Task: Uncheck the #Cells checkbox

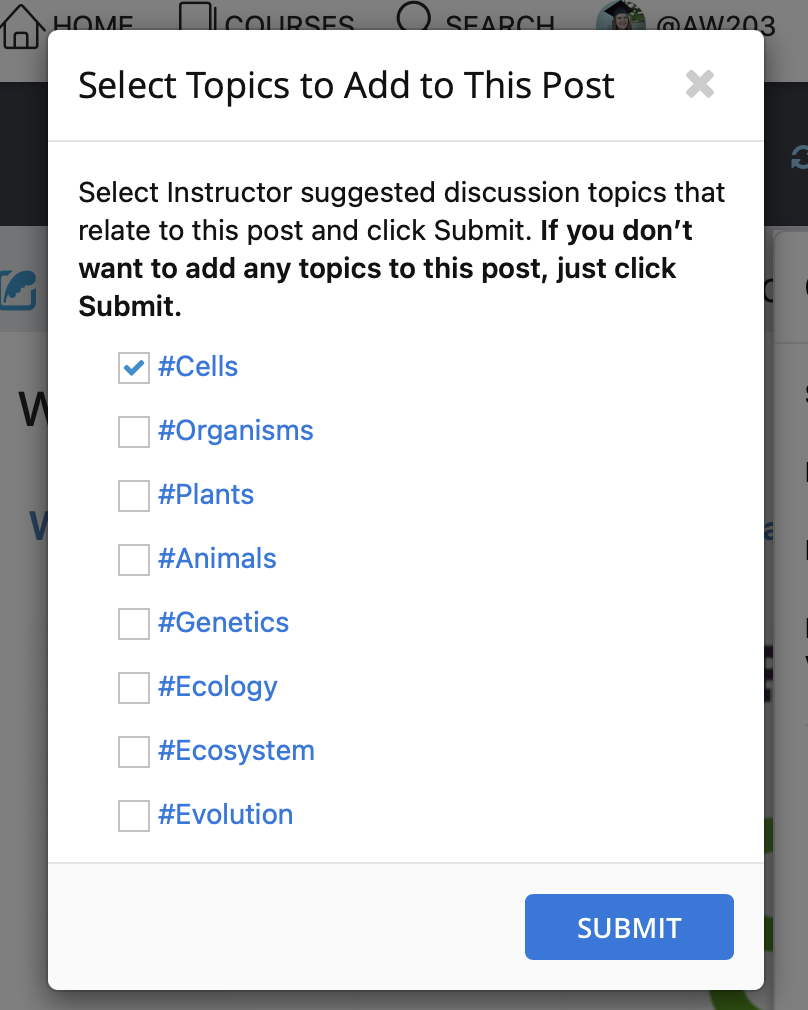Action: coord(134,368)
